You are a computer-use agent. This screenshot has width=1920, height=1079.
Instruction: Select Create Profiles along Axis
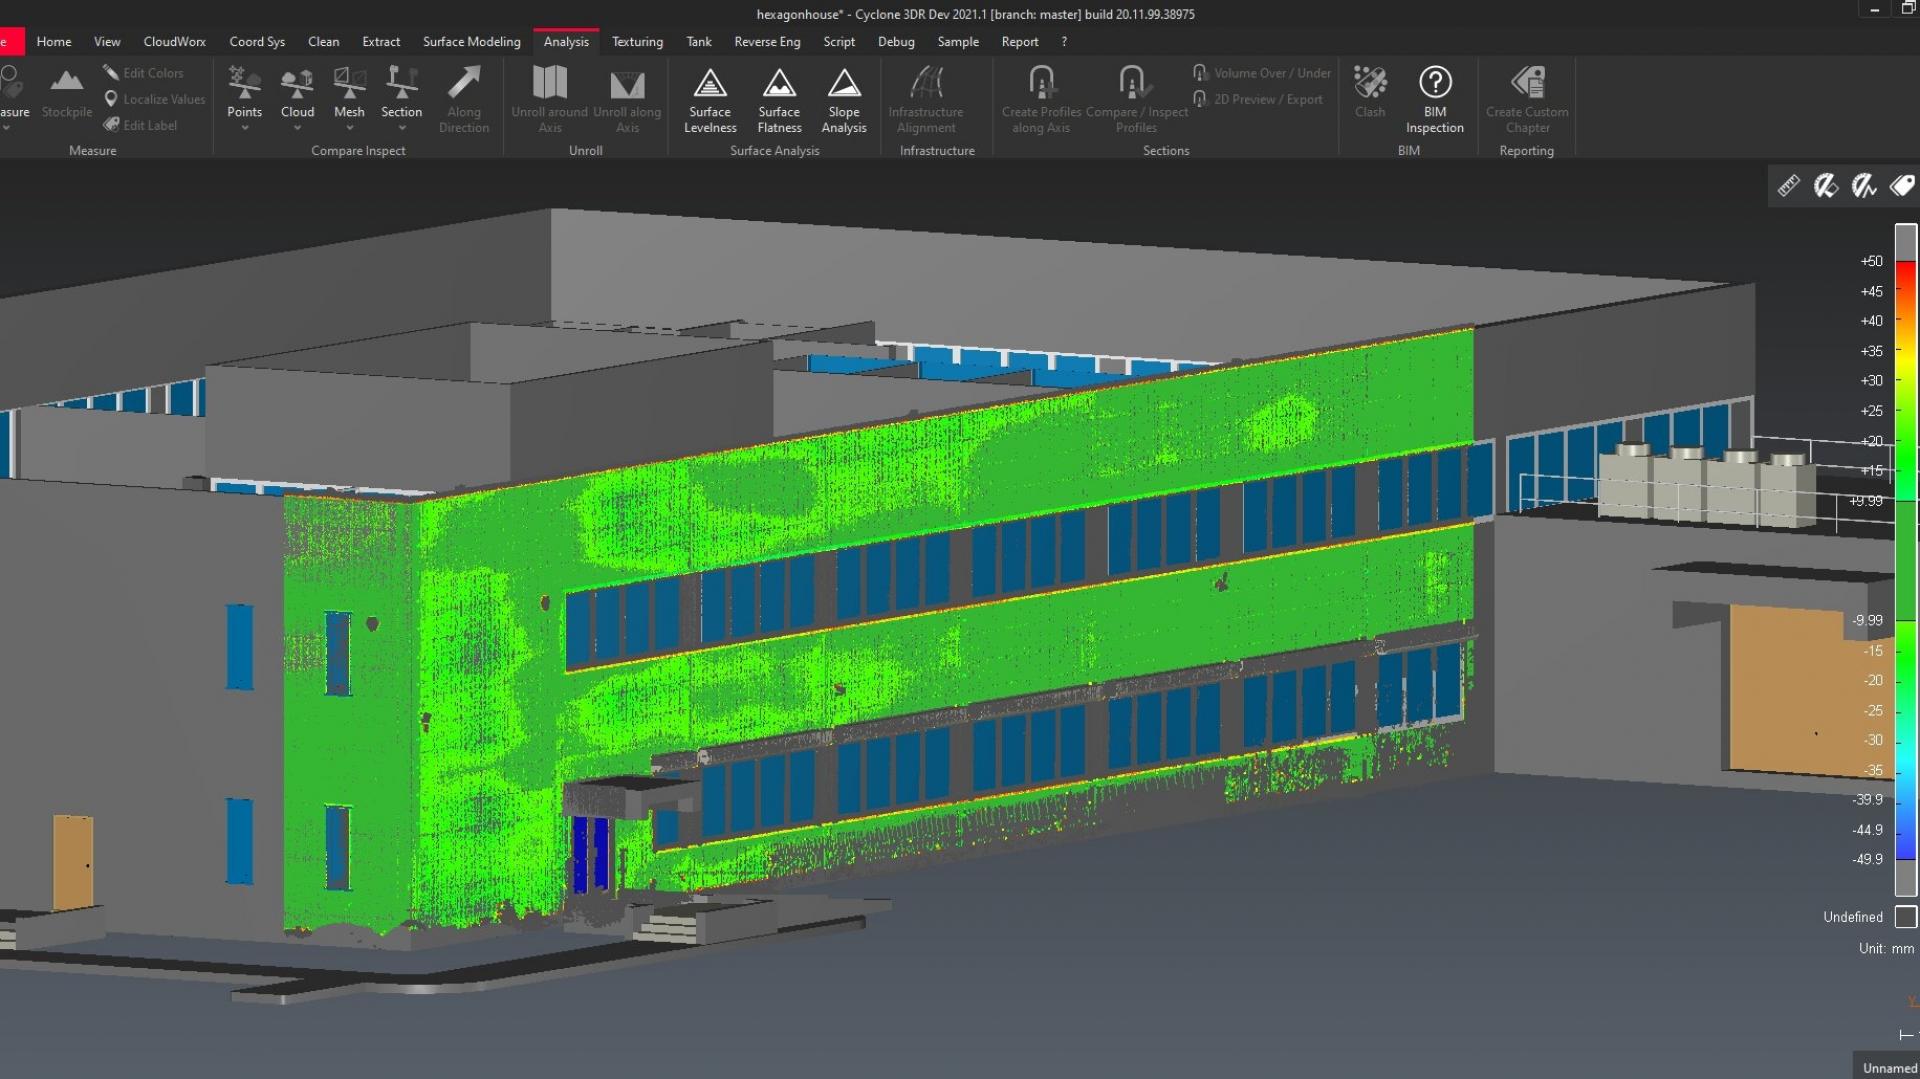coord(1041,99)
